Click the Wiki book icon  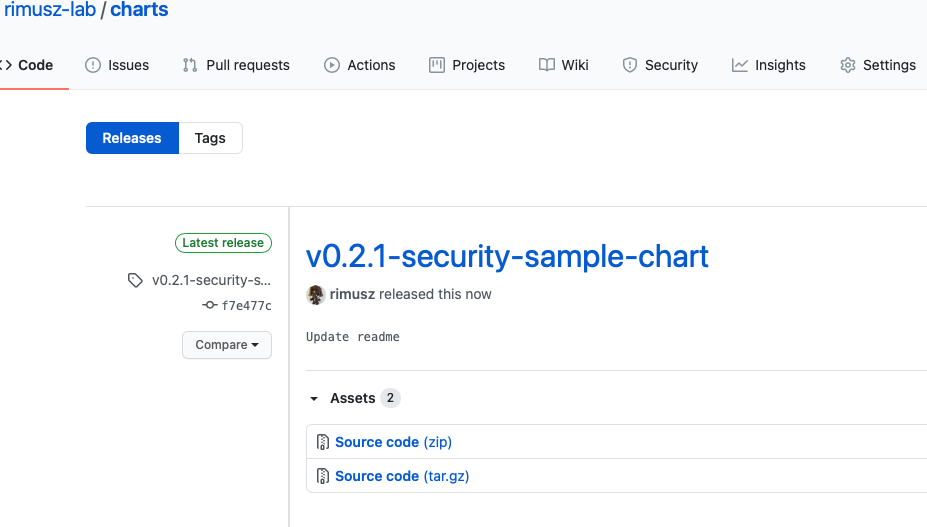point(547,65)
